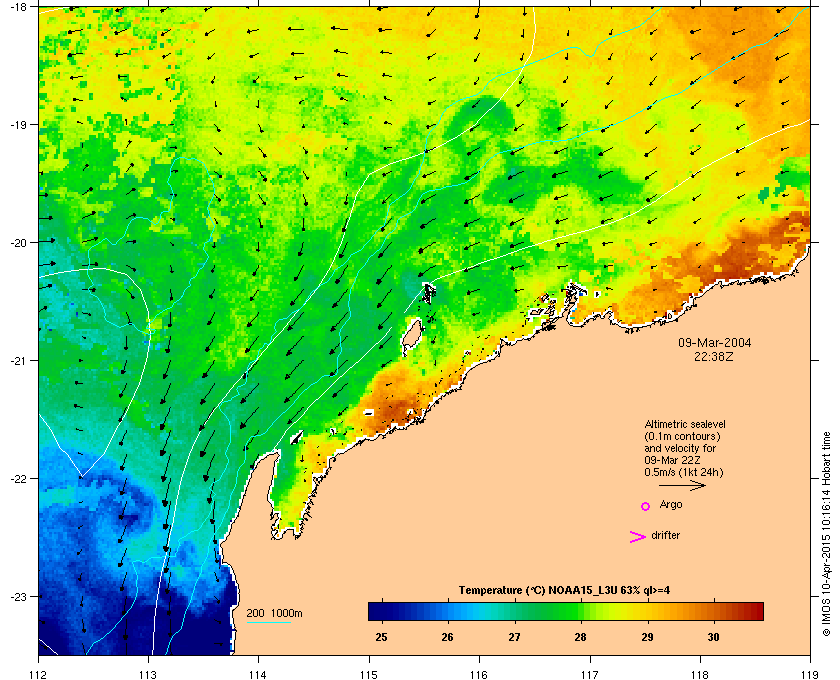Click the cyan depth contour sample line
The image size is (840, 680).
[x=268, y=622]
